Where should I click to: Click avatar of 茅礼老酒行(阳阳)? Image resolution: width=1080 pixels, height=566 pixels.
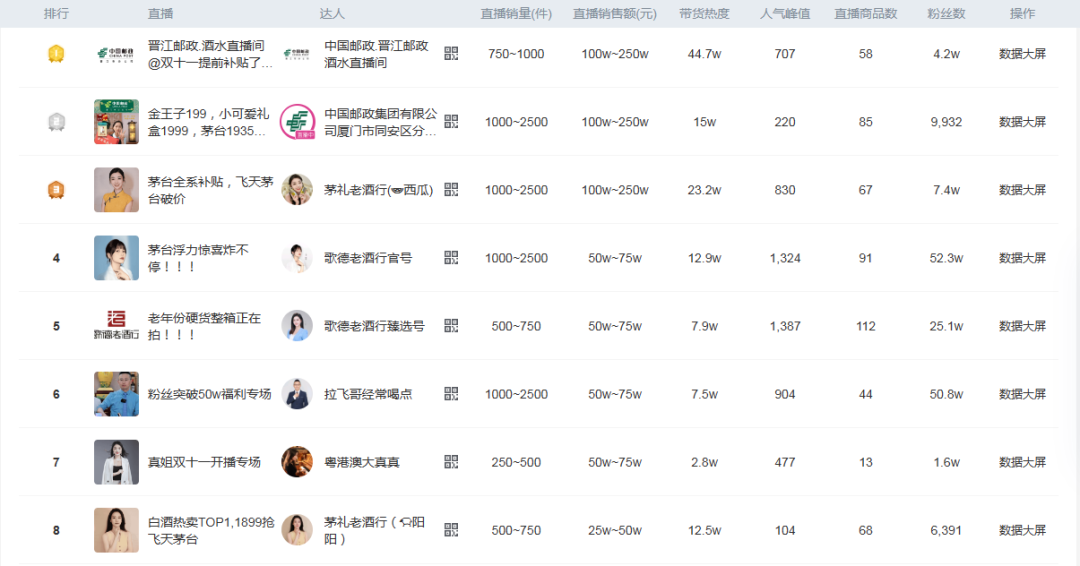point(297,530)
